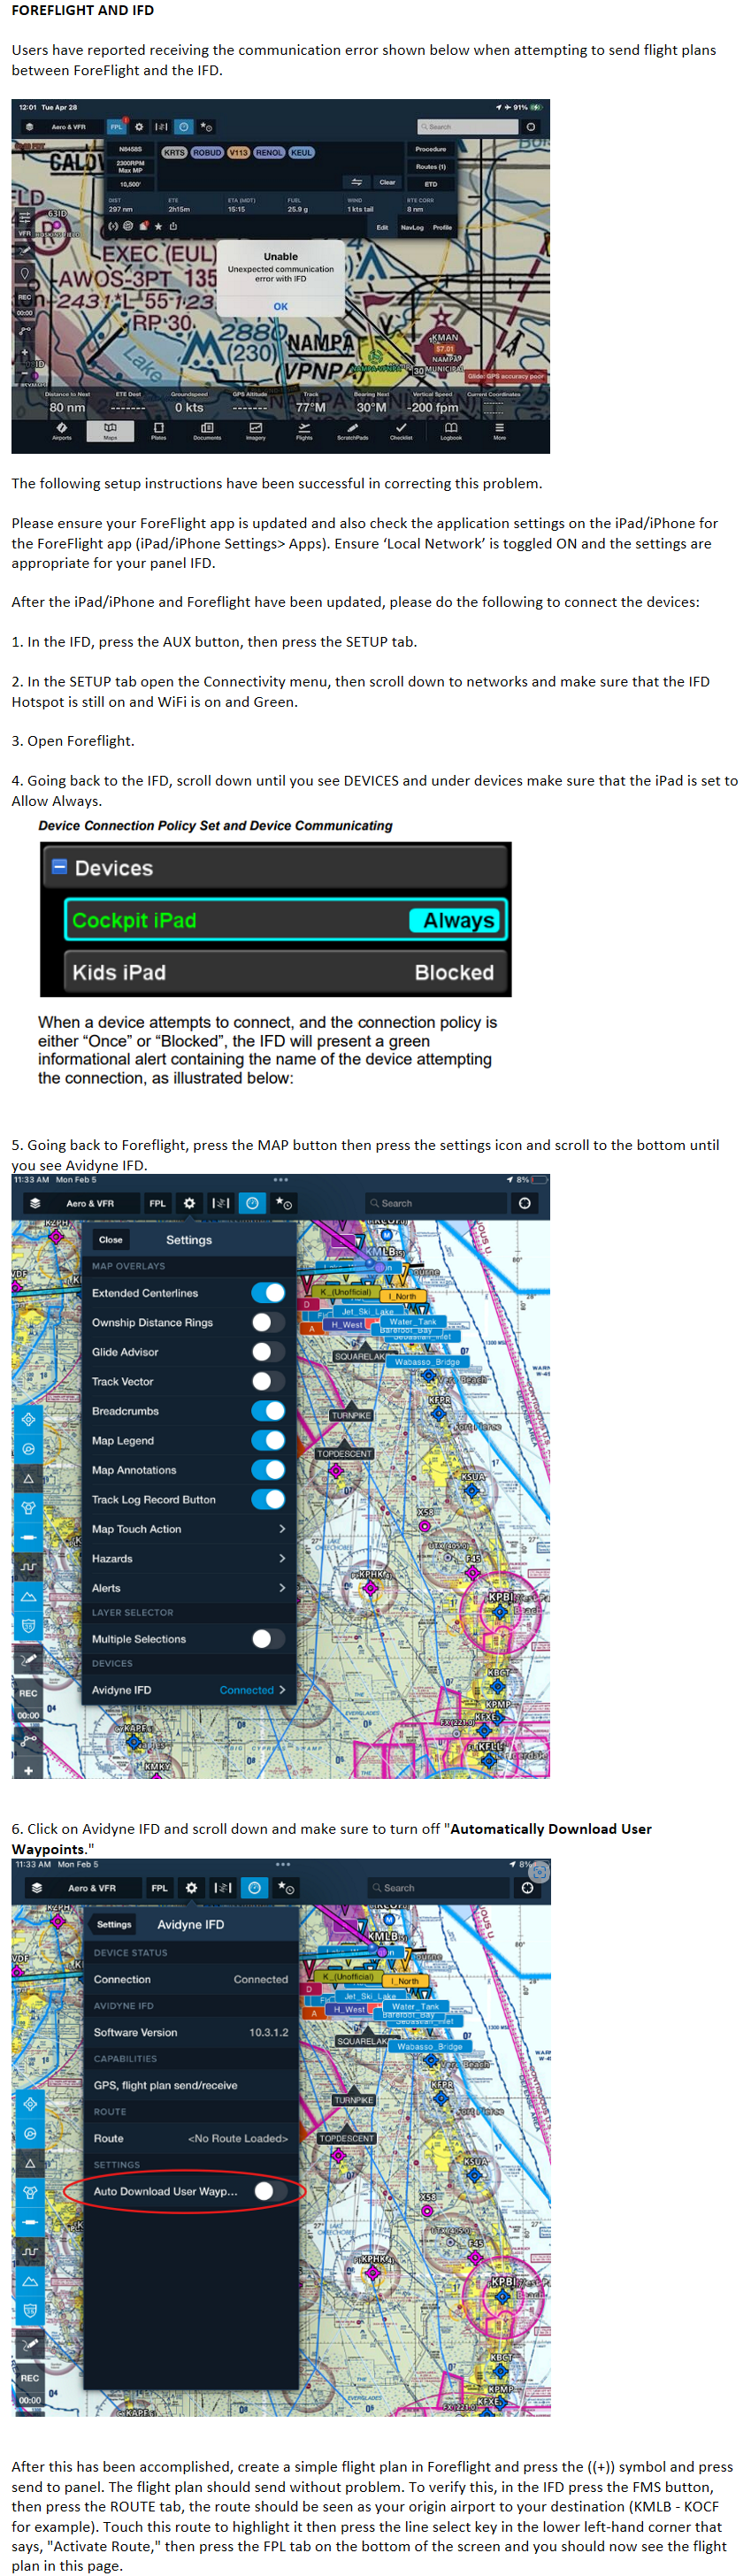
Task: Toggle Multiple Selections switch
Action: (x=268, y=1639)
